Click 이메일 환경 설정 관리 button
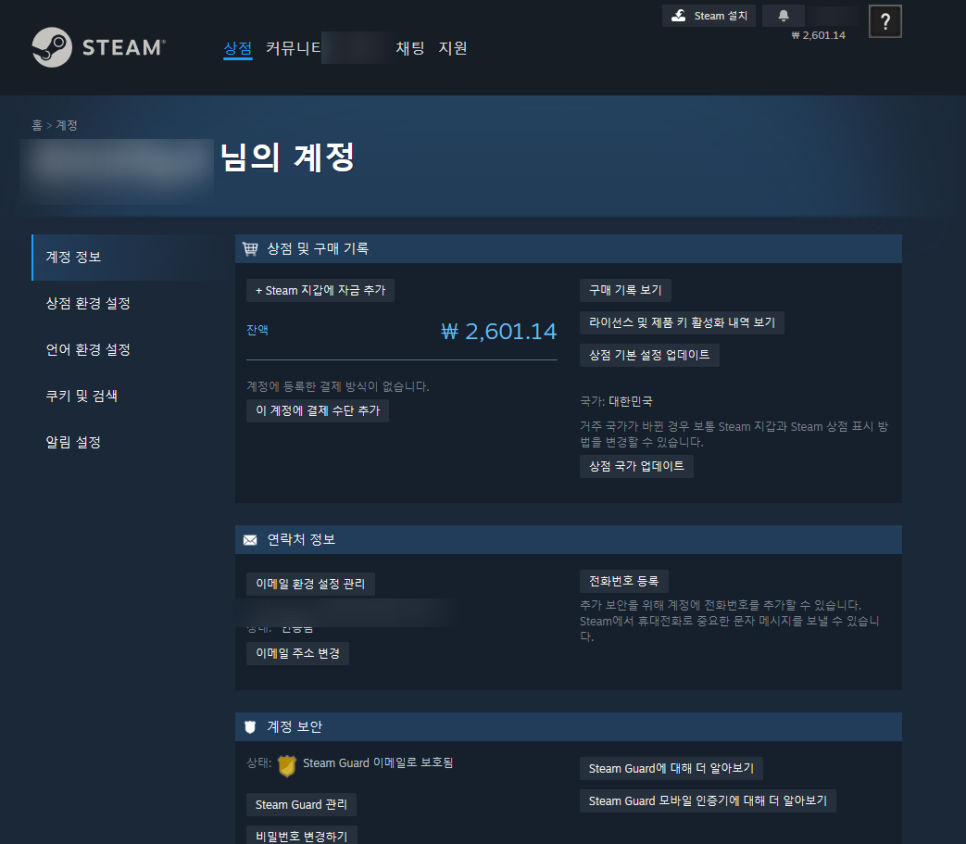The image size is (966, 844). coord(310,584)
